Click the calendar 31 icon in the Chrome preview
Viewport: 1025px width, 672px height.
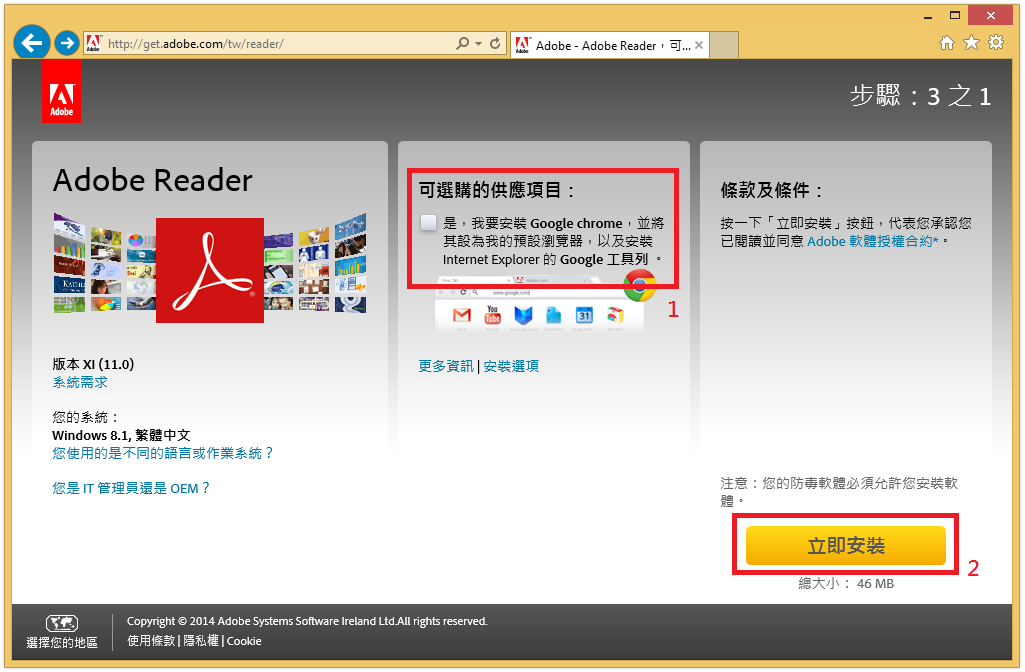click(x=584, y=315)
